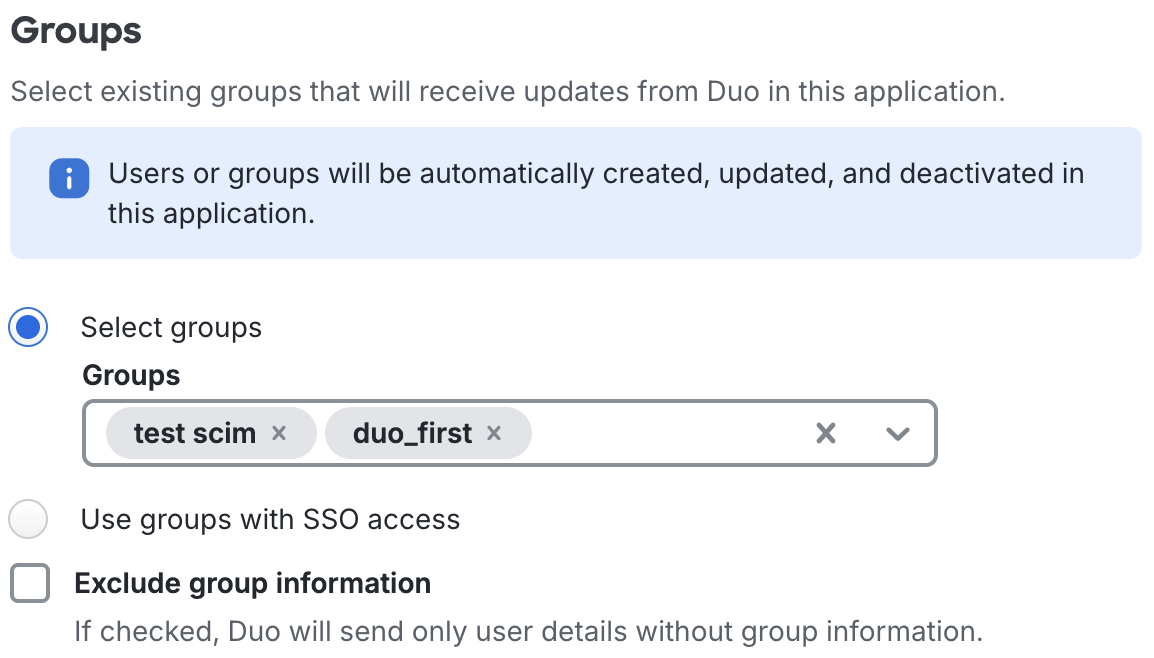Click the Groups section heading
The height and width of the screenshot is (658, 1154).
coord(74,31)
